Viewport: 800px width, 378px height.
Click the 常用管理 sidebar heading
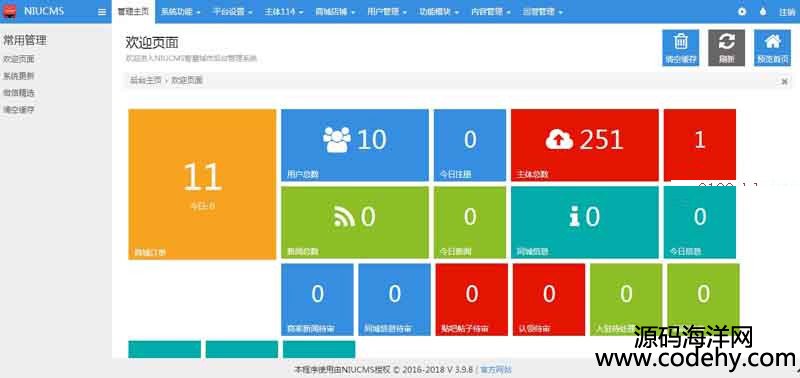click(x=24, y=41)
